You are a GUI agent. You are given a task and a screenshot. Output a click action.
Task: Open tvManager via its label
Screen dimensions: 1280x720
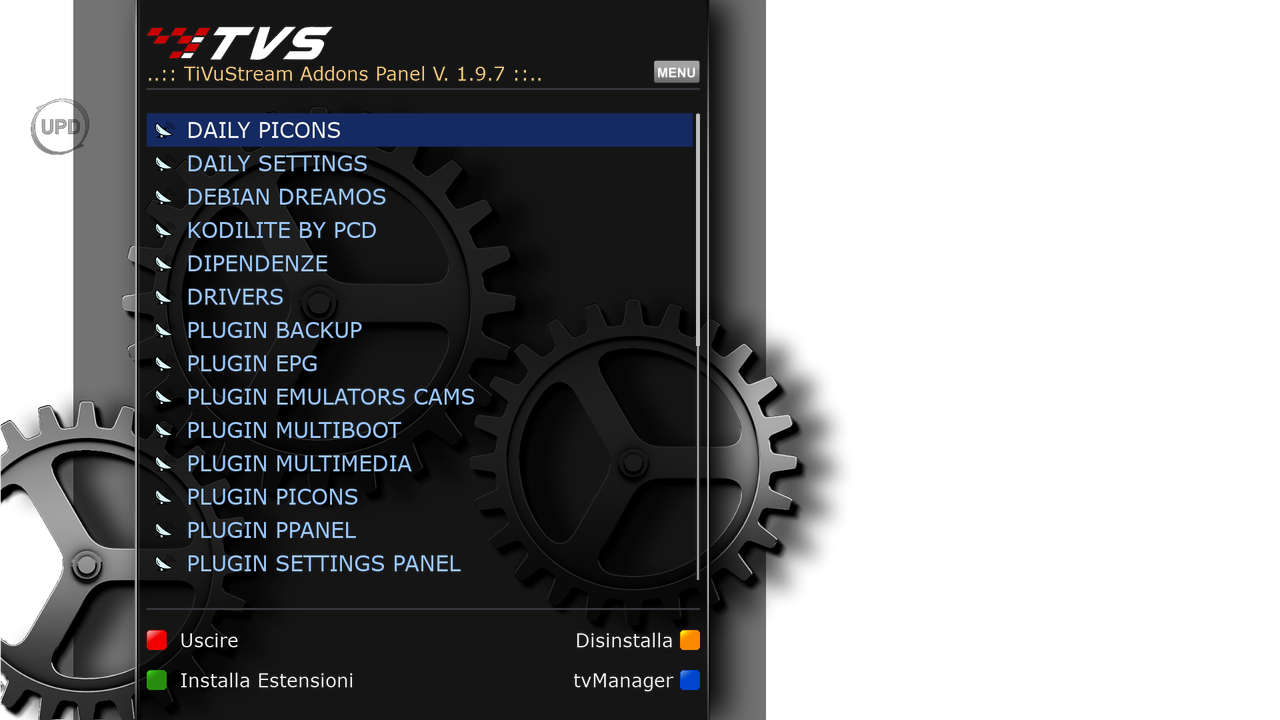point(623,681)
